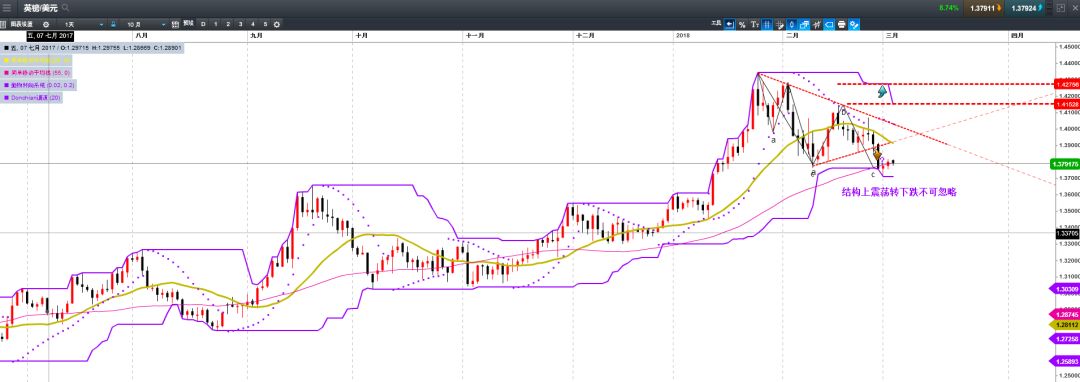Screen dimensions: 1080x382
Task: Click the 工具 tools label
Action: 716,23
